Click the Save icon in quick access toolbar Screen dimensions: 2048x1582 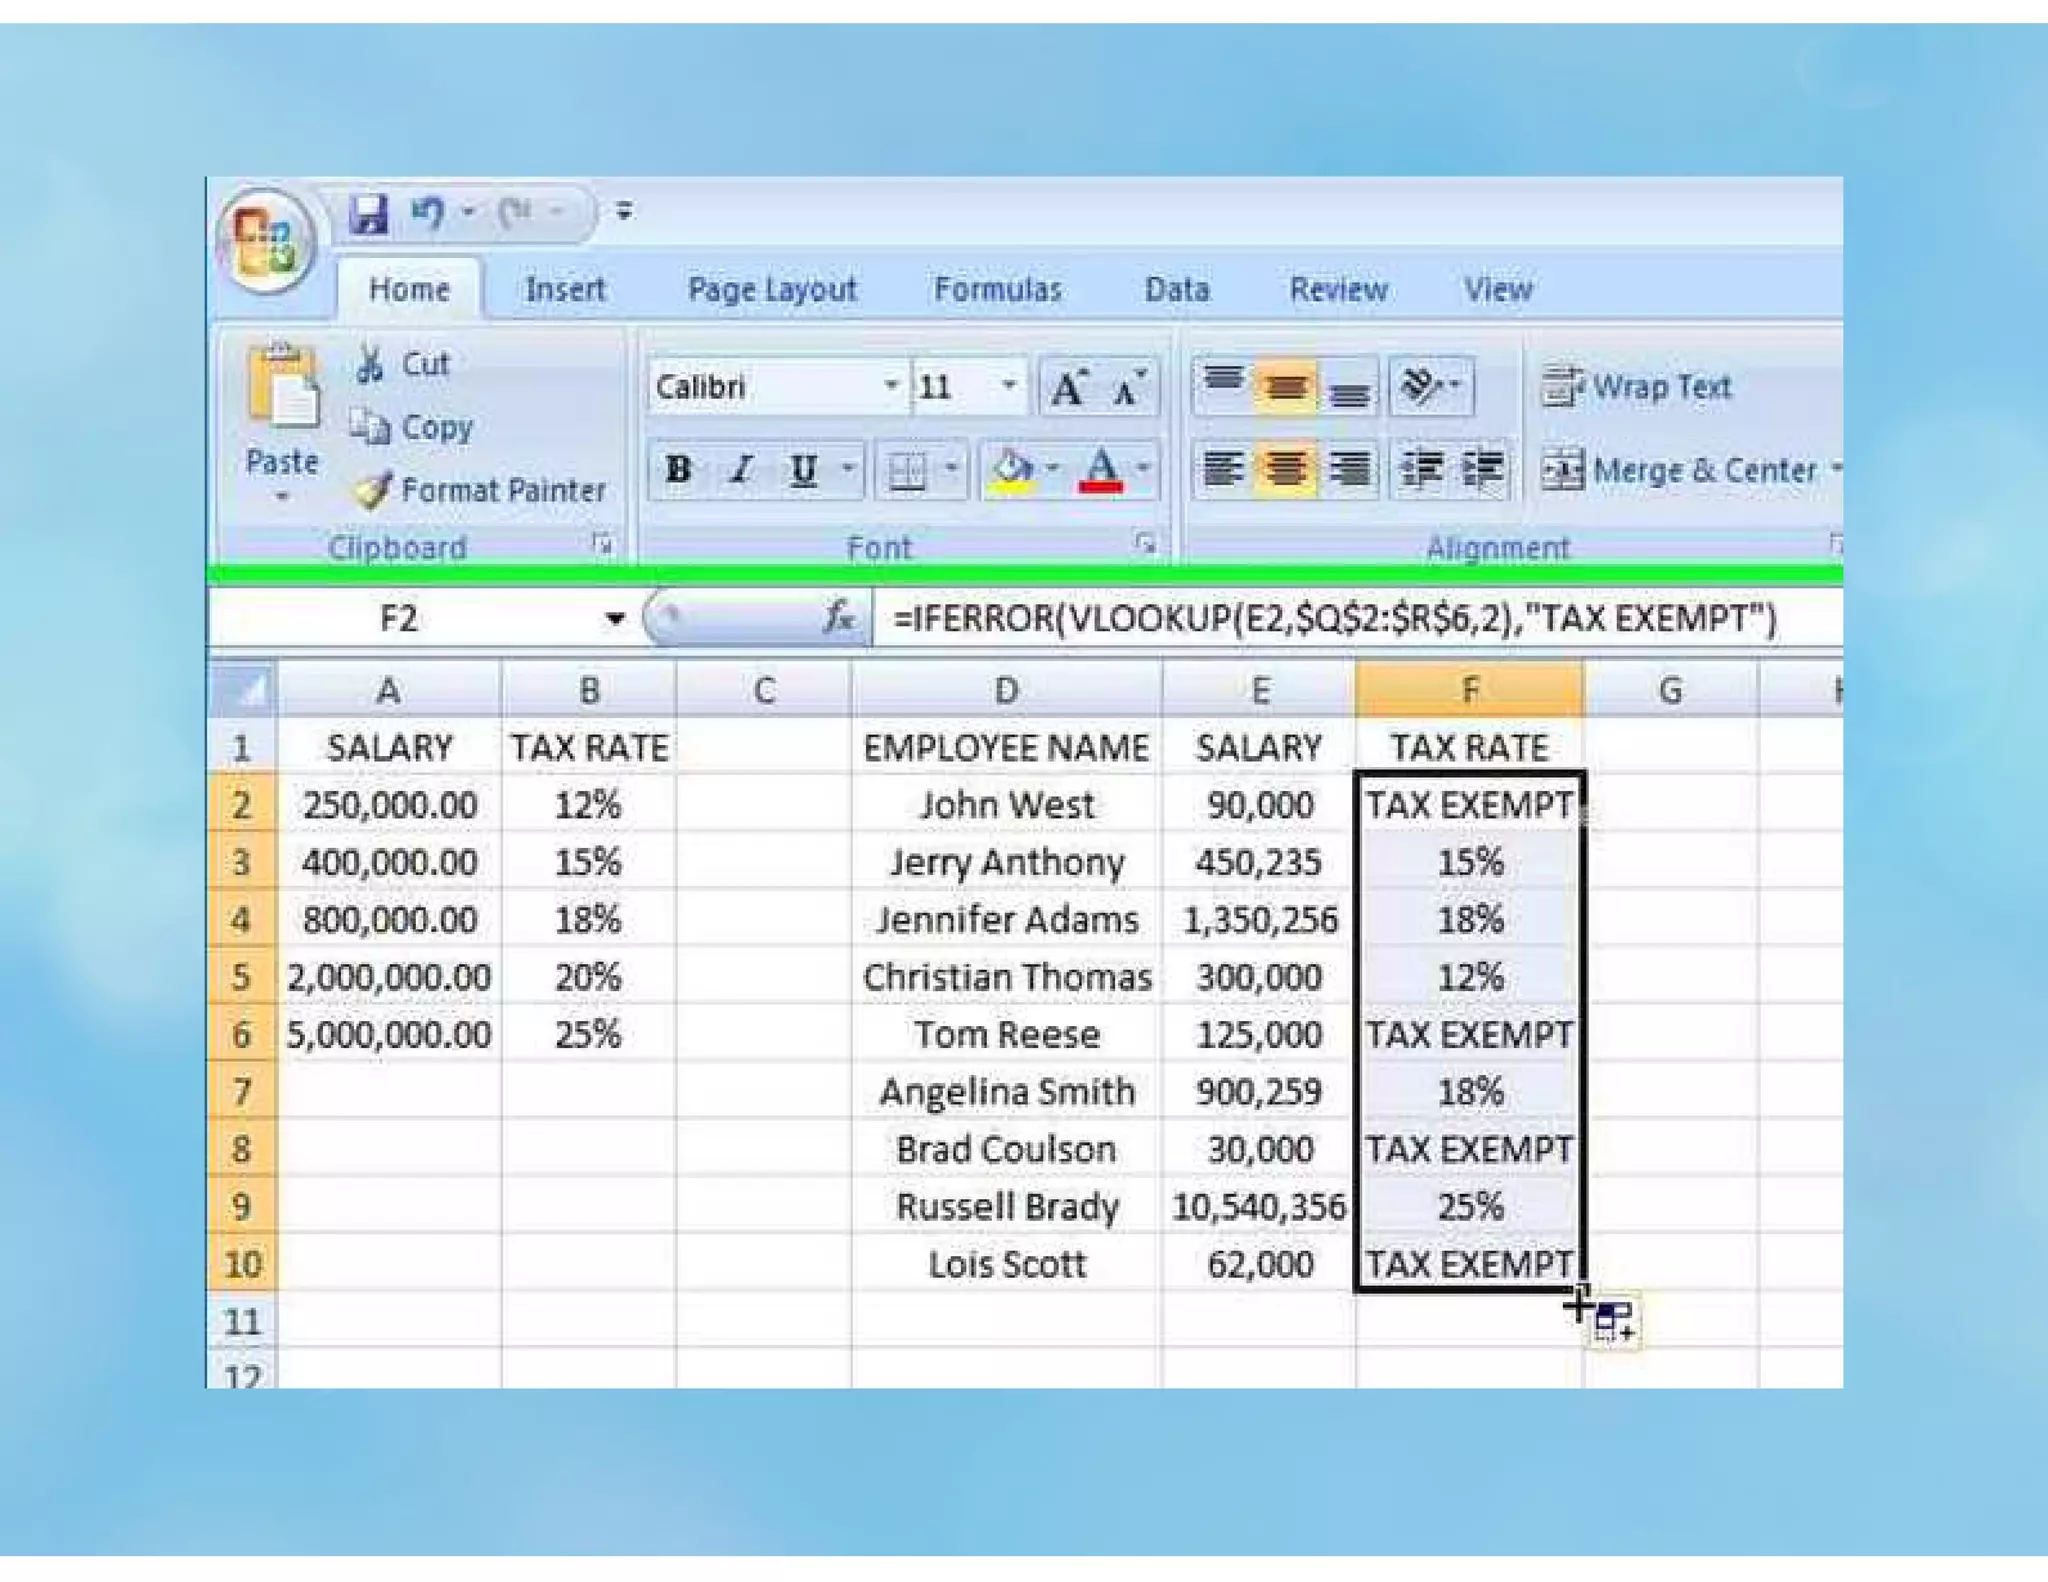click(368, 213)
